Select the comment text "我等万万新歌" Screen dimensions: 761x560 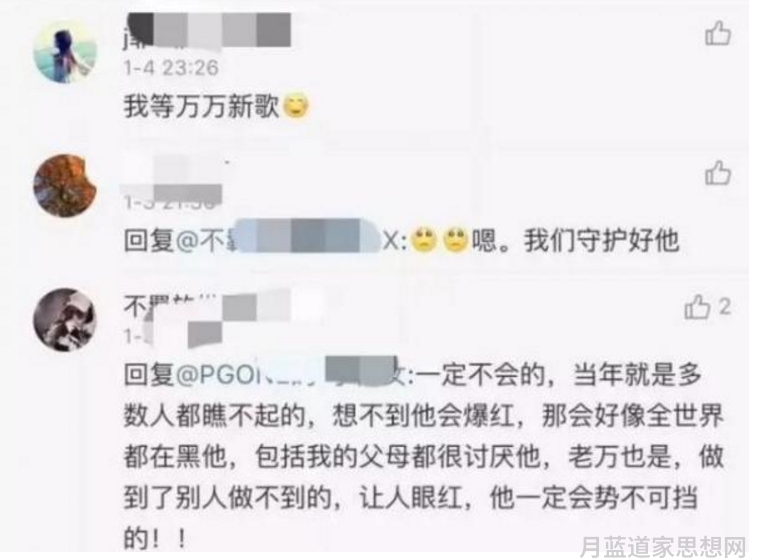(201, 106)
